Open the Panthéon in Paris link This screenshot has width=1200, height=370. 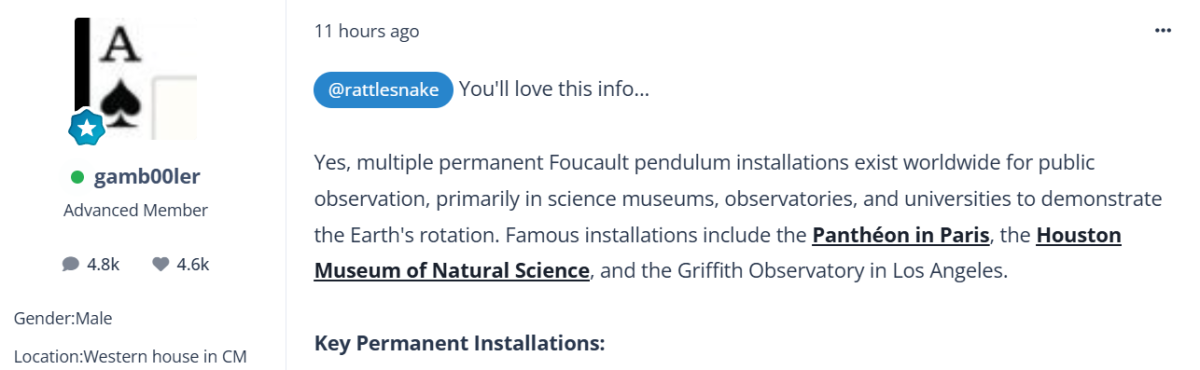pyautogui.click(x=901, y=236)
